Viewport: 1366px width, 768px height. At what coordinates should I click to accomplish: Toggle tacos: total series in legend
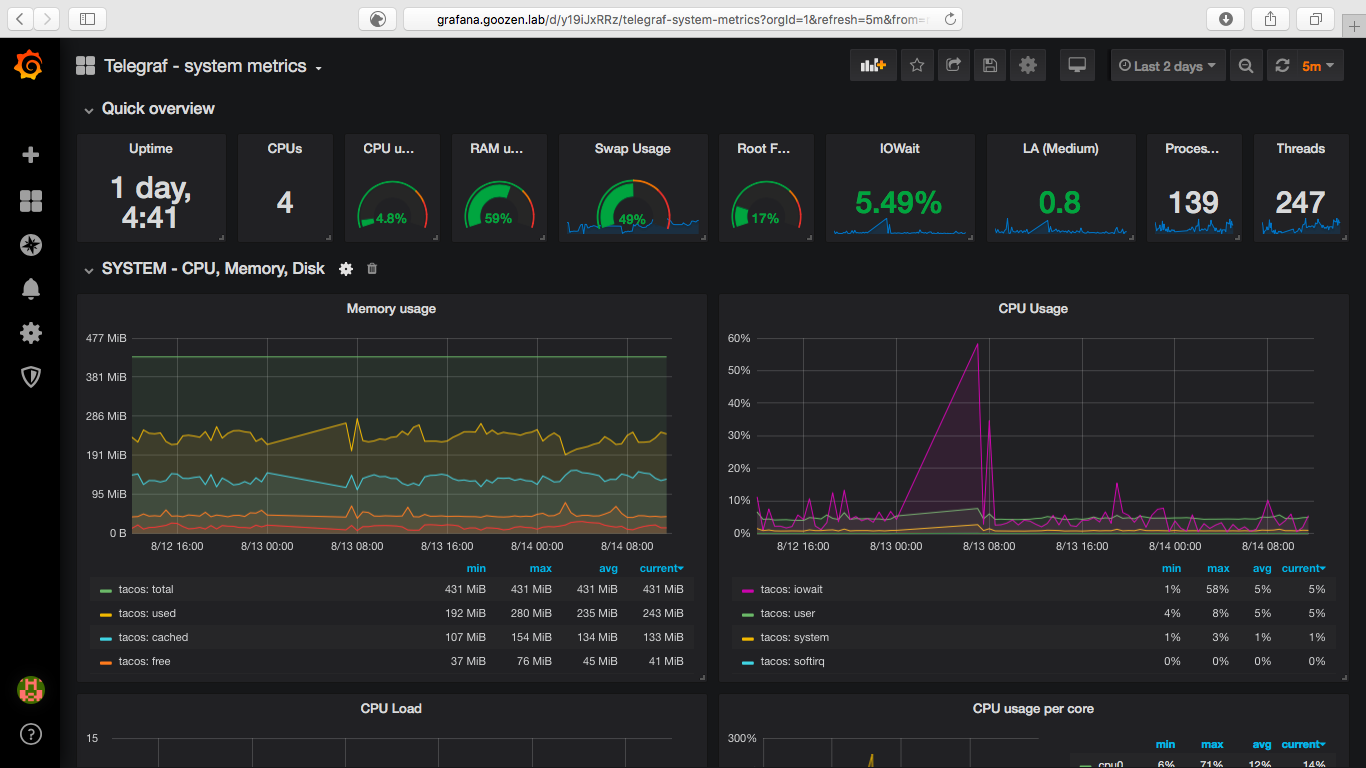(146, 589)
